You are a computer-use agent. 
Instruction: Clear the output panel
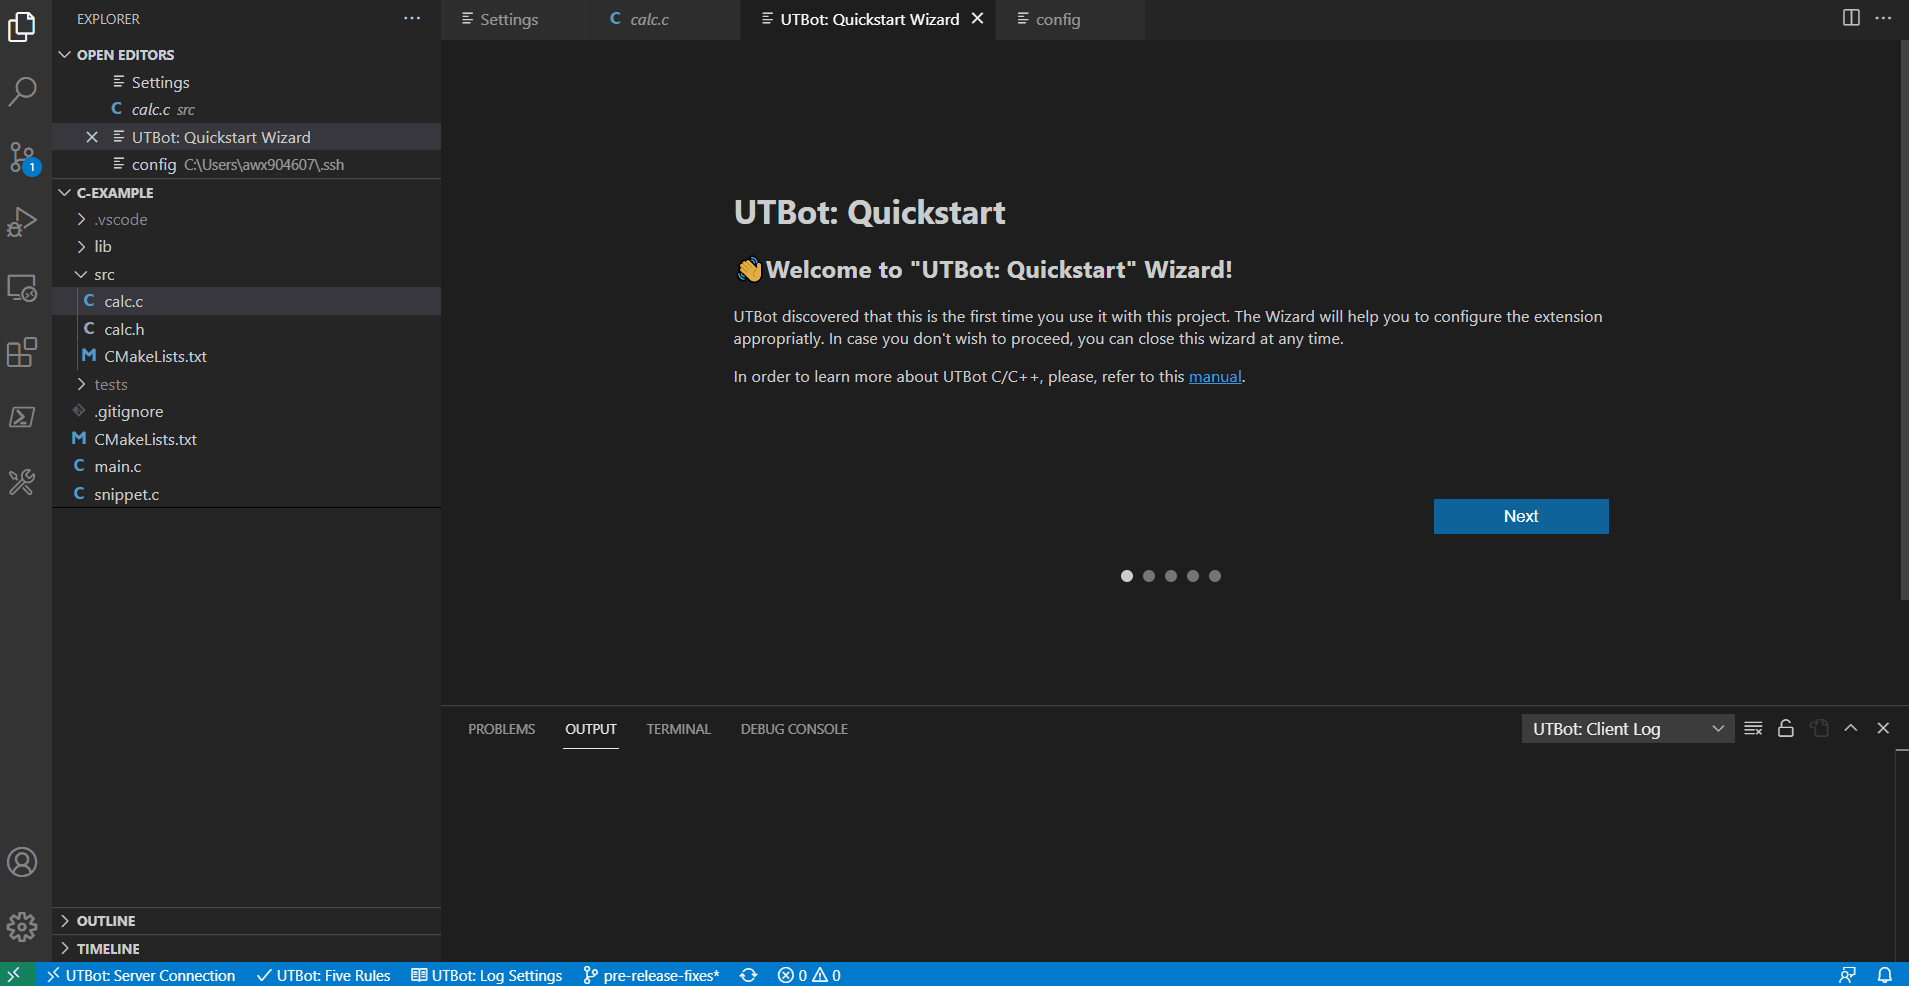coord(1753,728)
